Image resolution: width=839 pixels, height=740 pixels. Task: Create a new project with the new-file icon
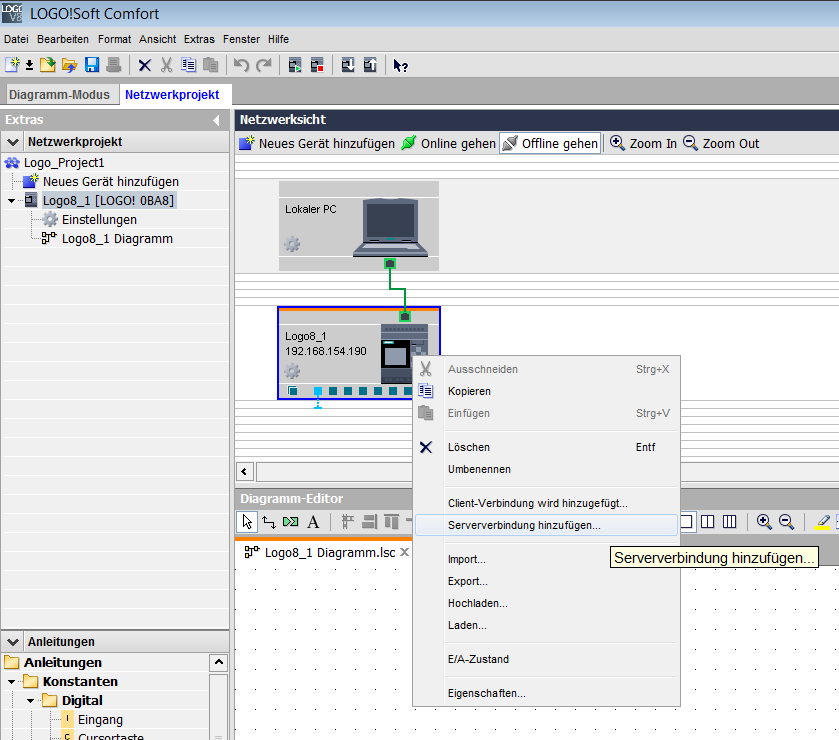pyautogui.click(x=12, y=65)
